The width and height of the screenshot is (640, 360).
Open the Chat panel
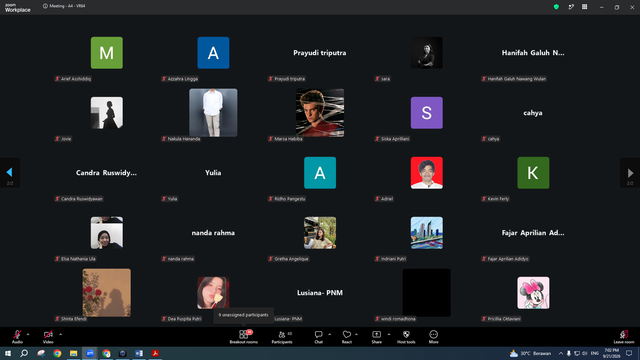tap(318, 337)
